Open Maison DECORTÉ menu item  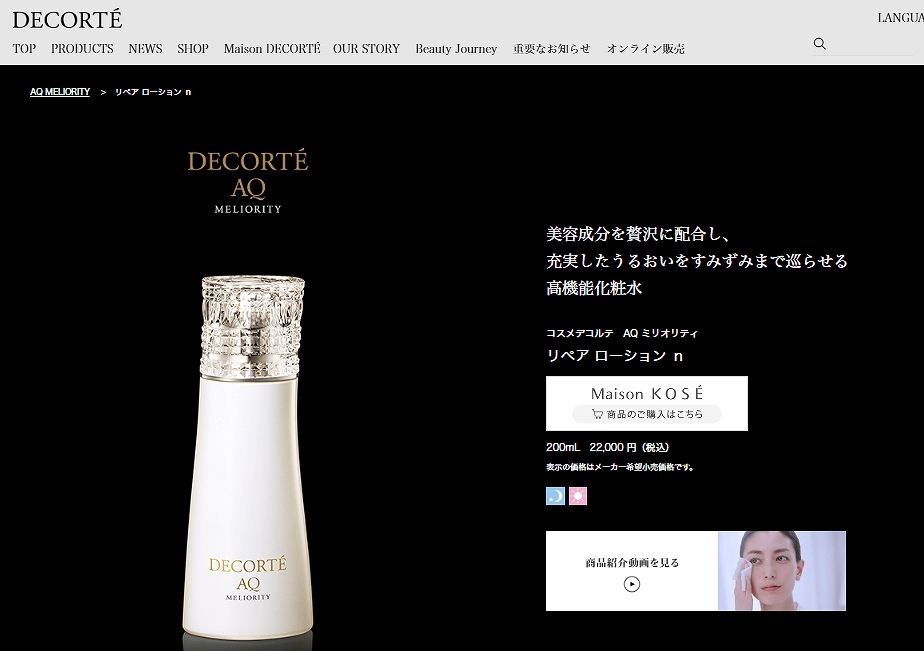tap(272, 49)
